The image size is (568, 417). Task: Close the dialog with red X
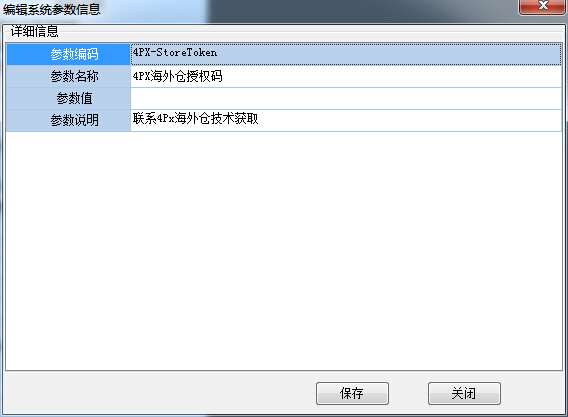tap(542, 7)
